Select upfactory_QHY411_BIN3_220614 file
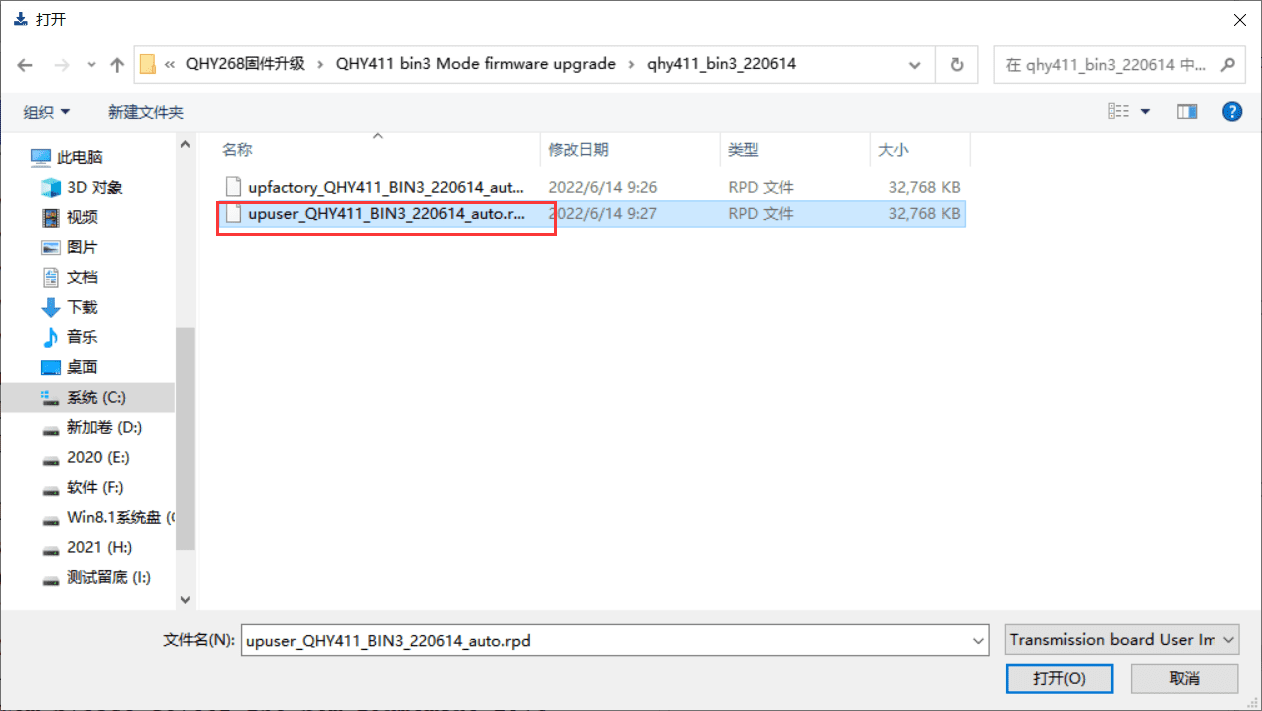The height and width of the screenshot is (711, 1262). [385, 187]
